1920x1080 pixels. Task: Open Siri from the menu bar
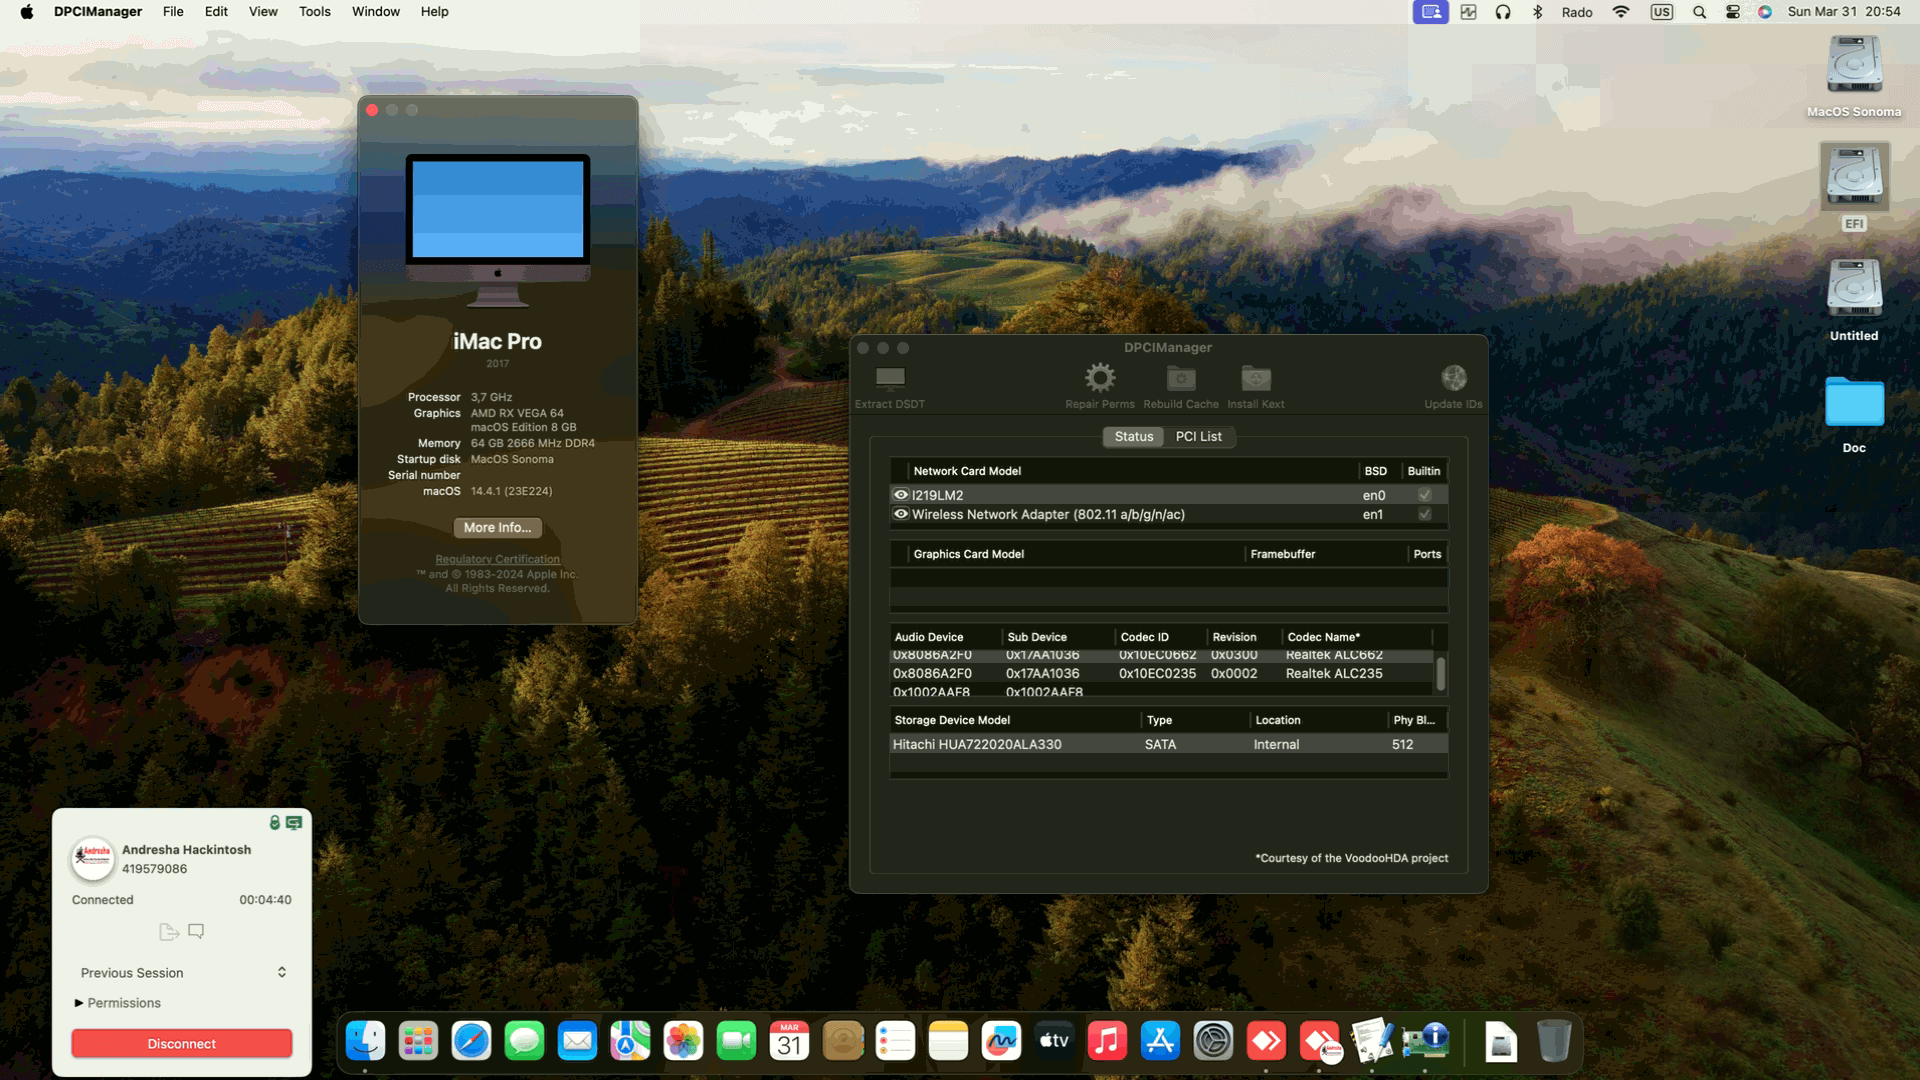1765,12
